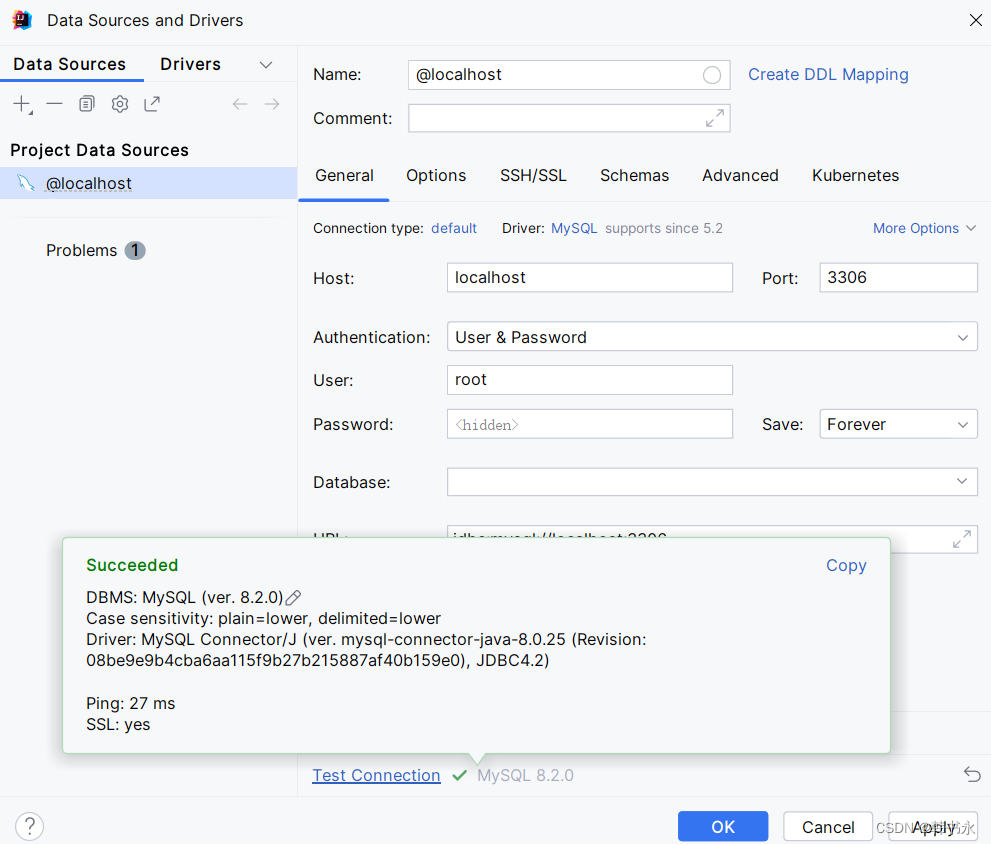Focus the Host field containing localhost
The image size is (991, 844).
[x=590, y=278]
